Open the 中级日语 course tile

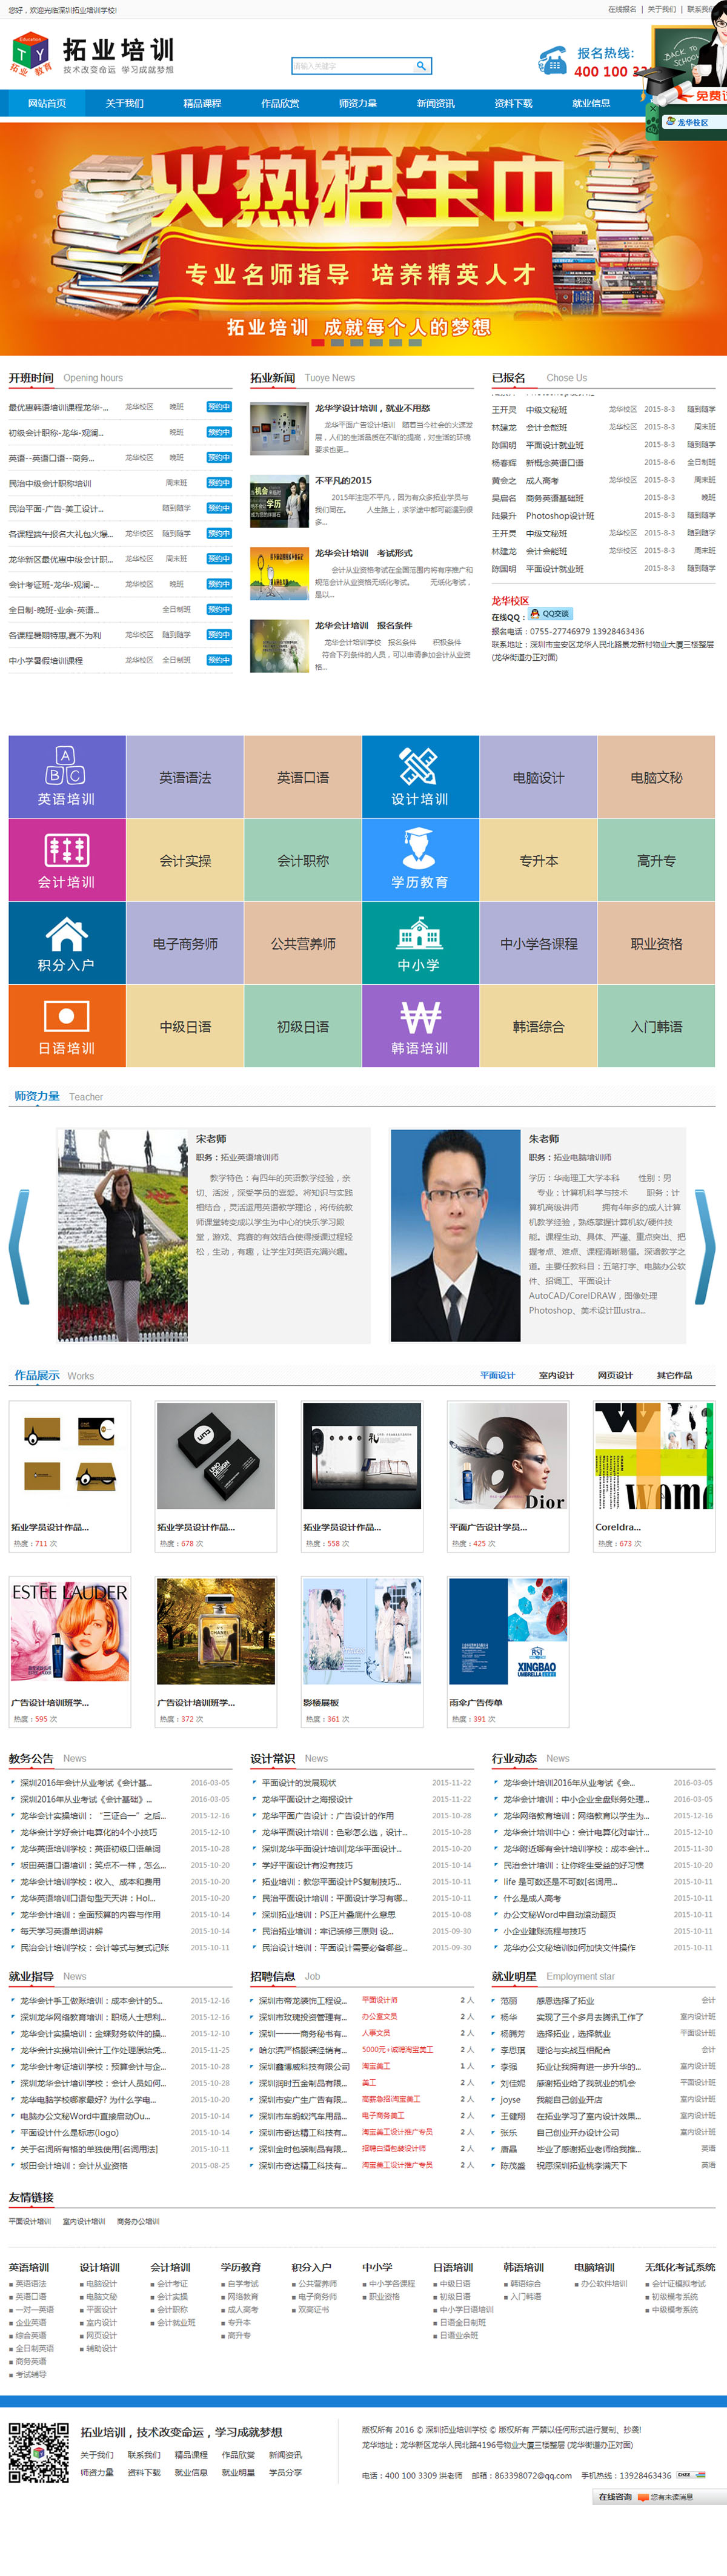click(x=185, y=1026)
